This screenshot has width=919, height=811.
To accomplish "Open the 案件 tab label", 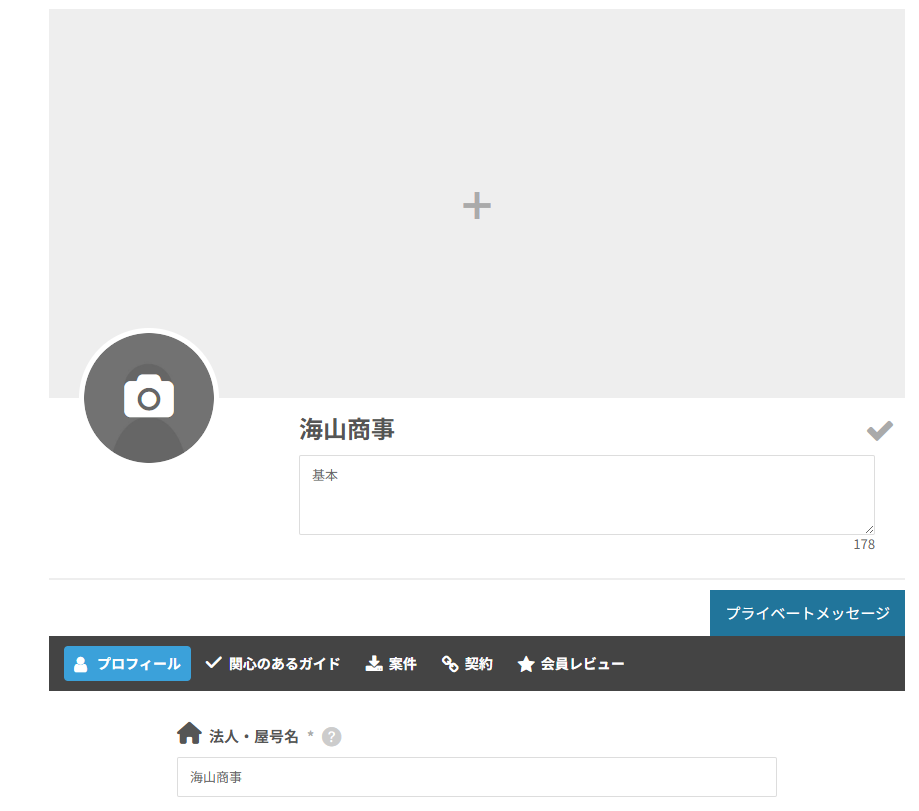I will (403, 664).
